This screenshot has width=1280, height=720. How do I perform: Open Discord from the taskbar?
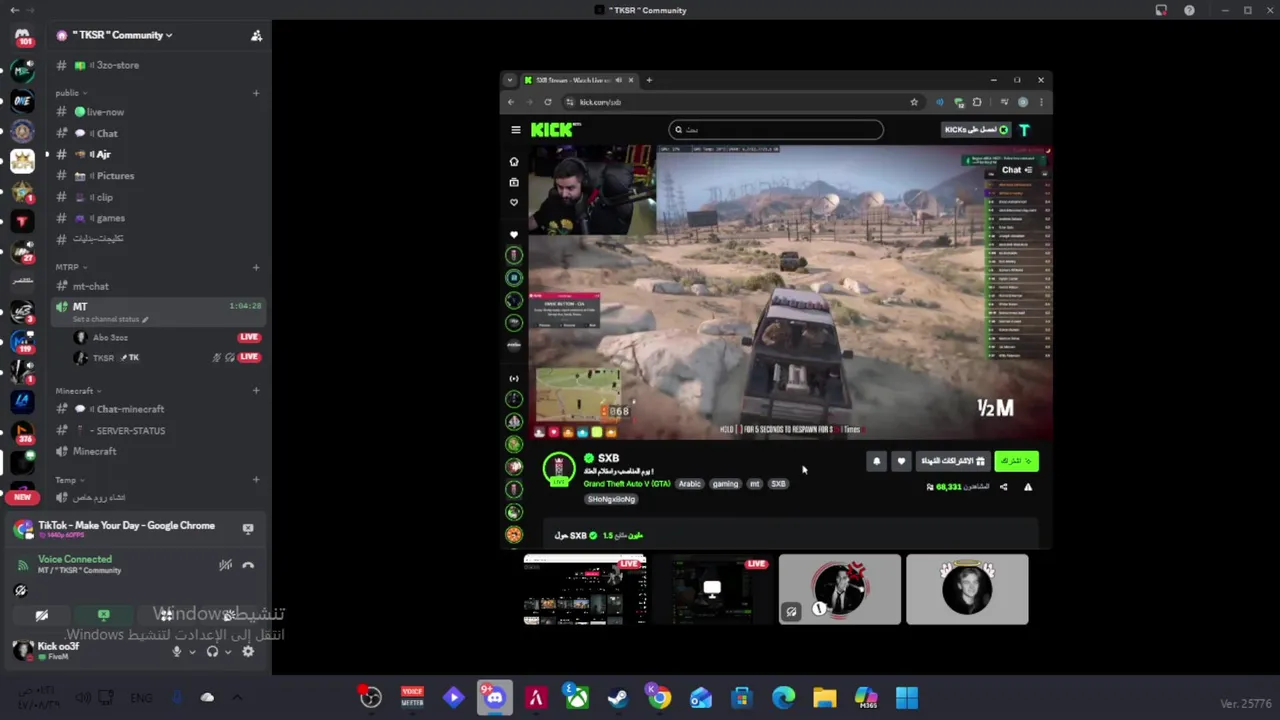tap(494, 698)
